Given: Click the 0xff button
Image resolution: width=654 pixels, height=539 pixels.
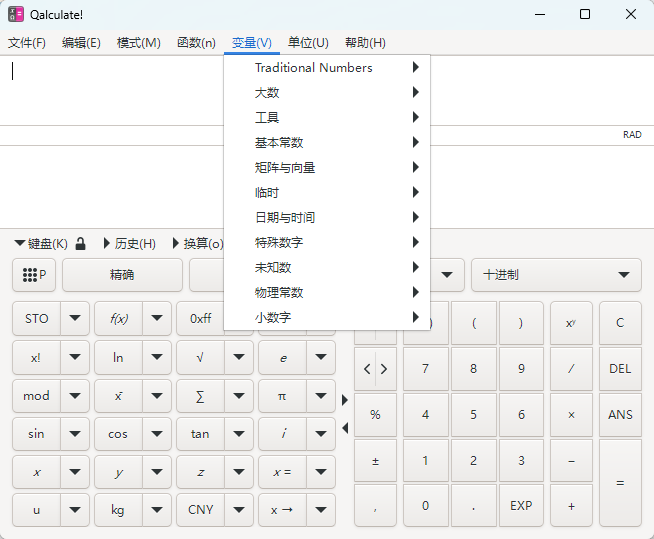Looking at the screenshot, I should coord(200,319).
